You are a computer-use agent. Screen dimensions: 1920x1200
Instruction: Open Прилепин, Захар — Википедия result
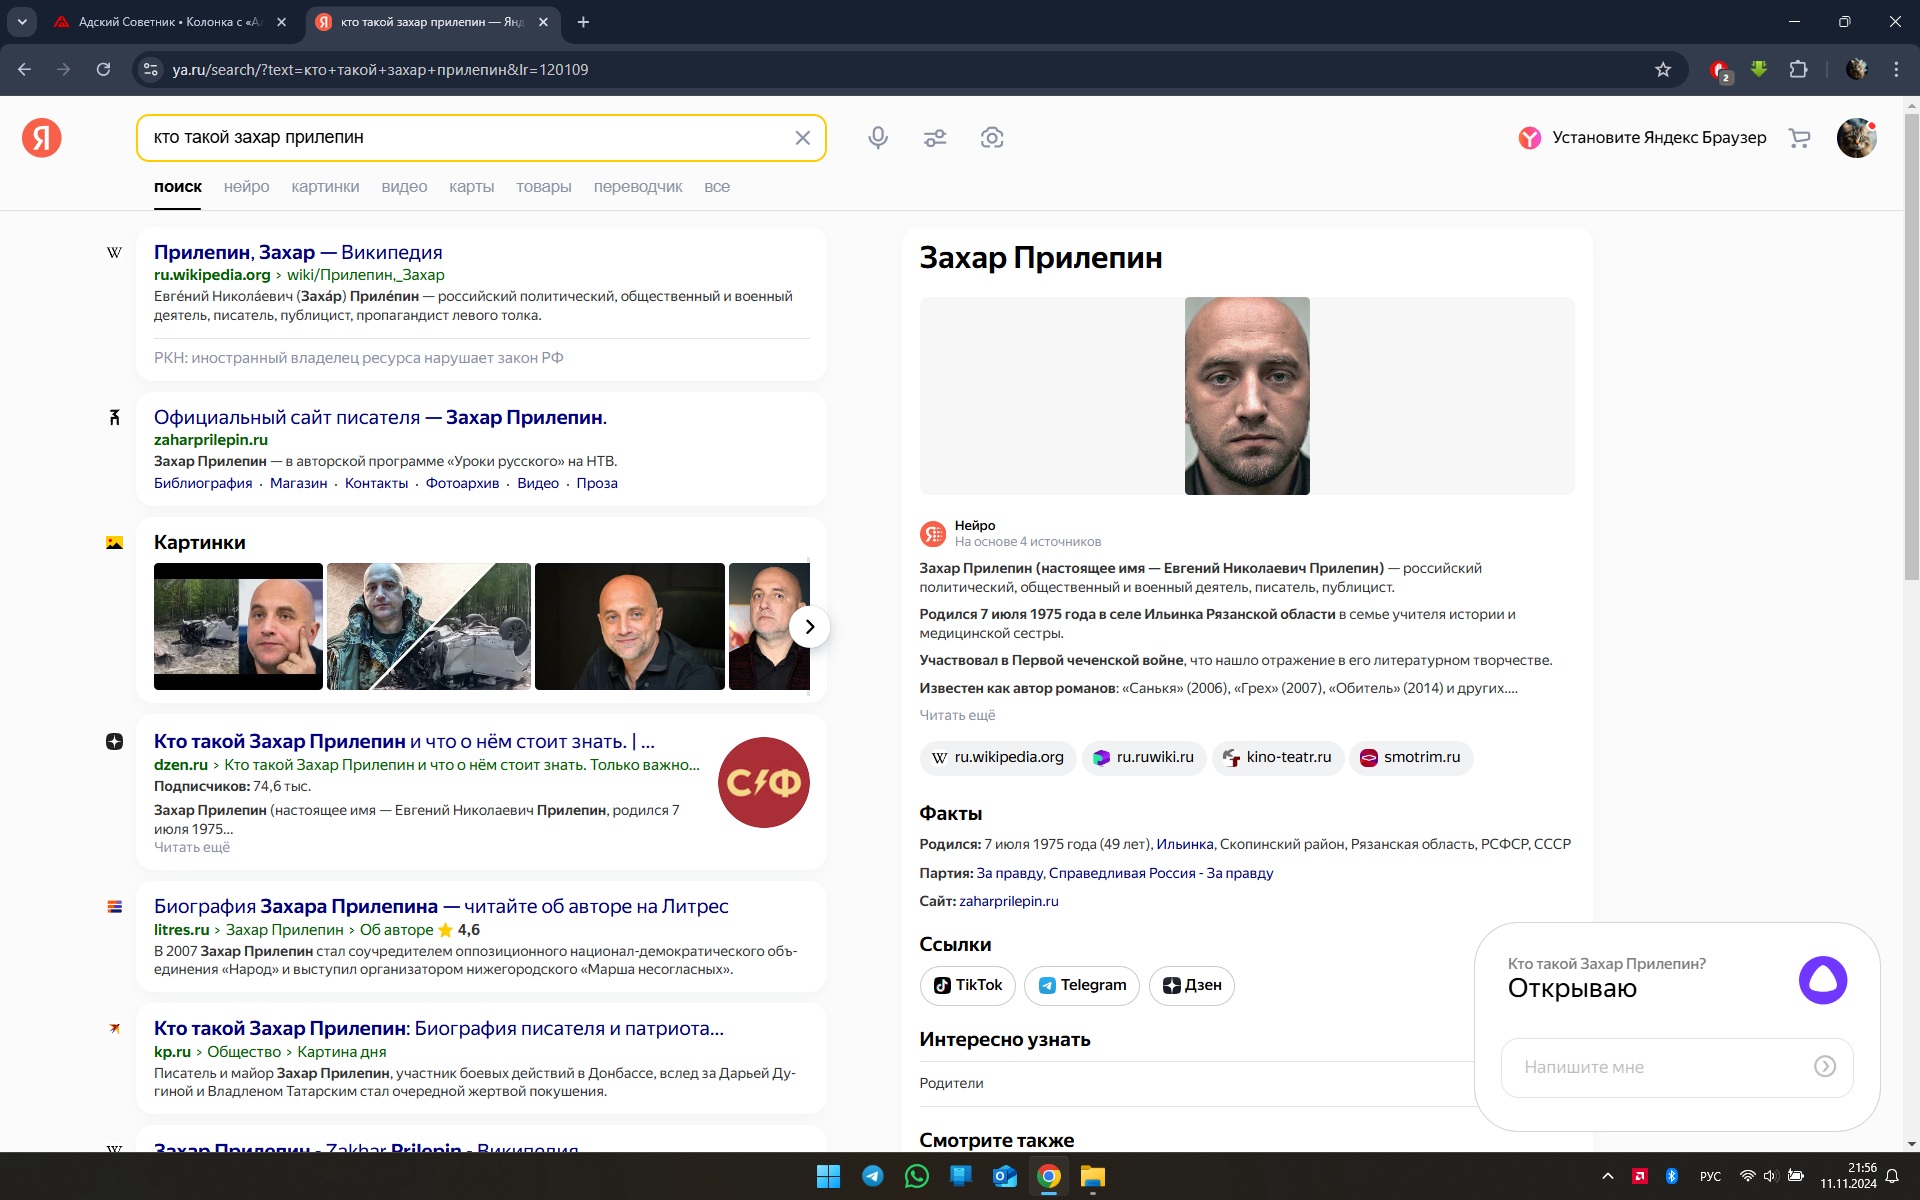tap(298, 252)
